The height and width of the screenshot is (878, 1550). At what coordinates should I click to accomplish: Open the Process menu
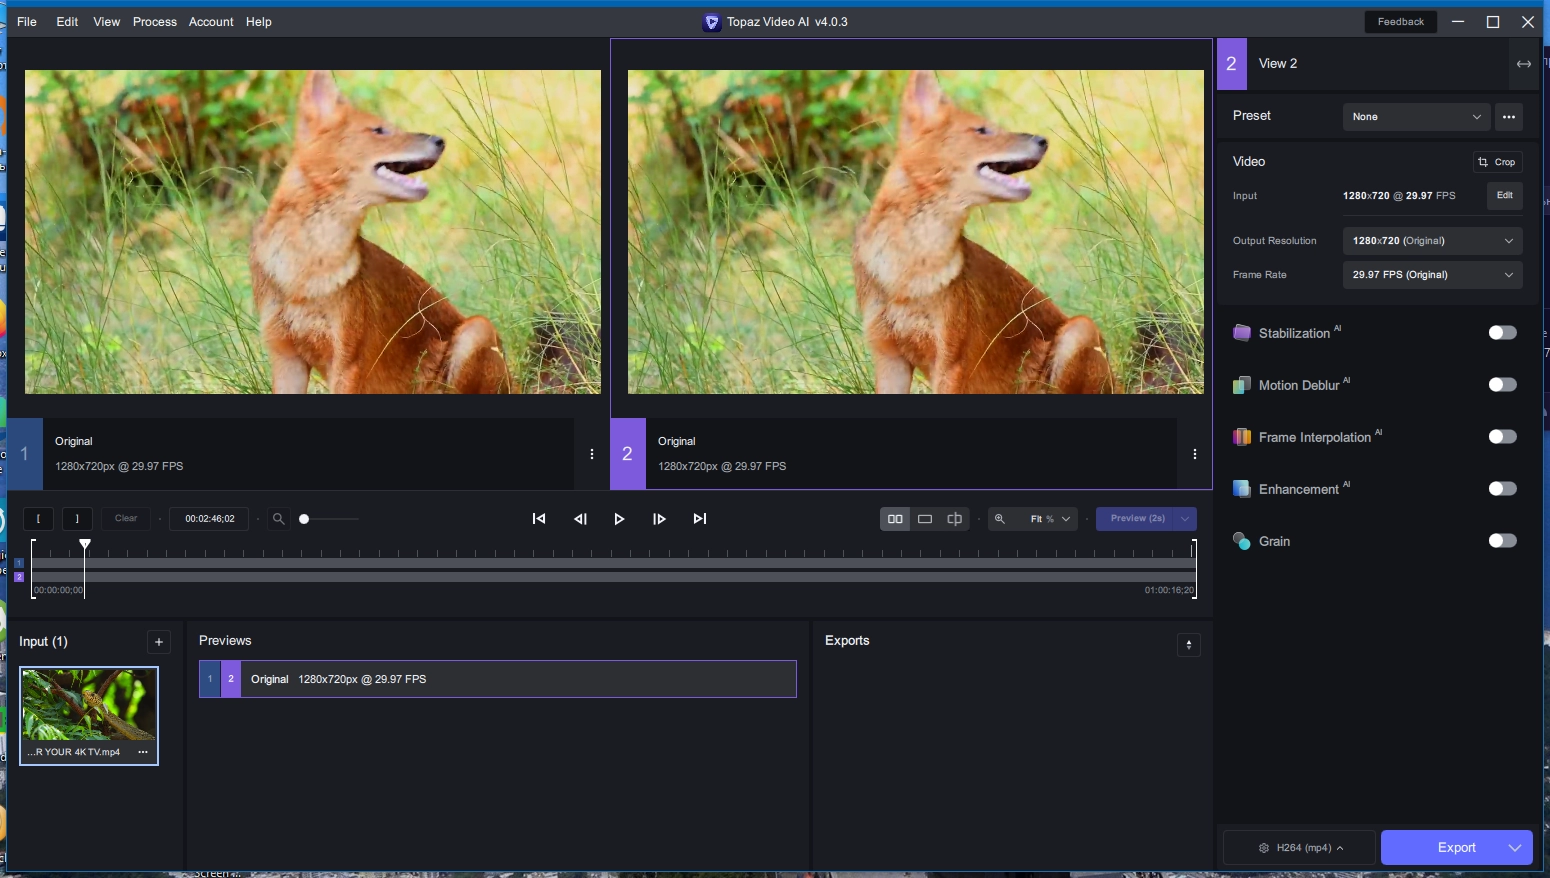click(154, 22)
